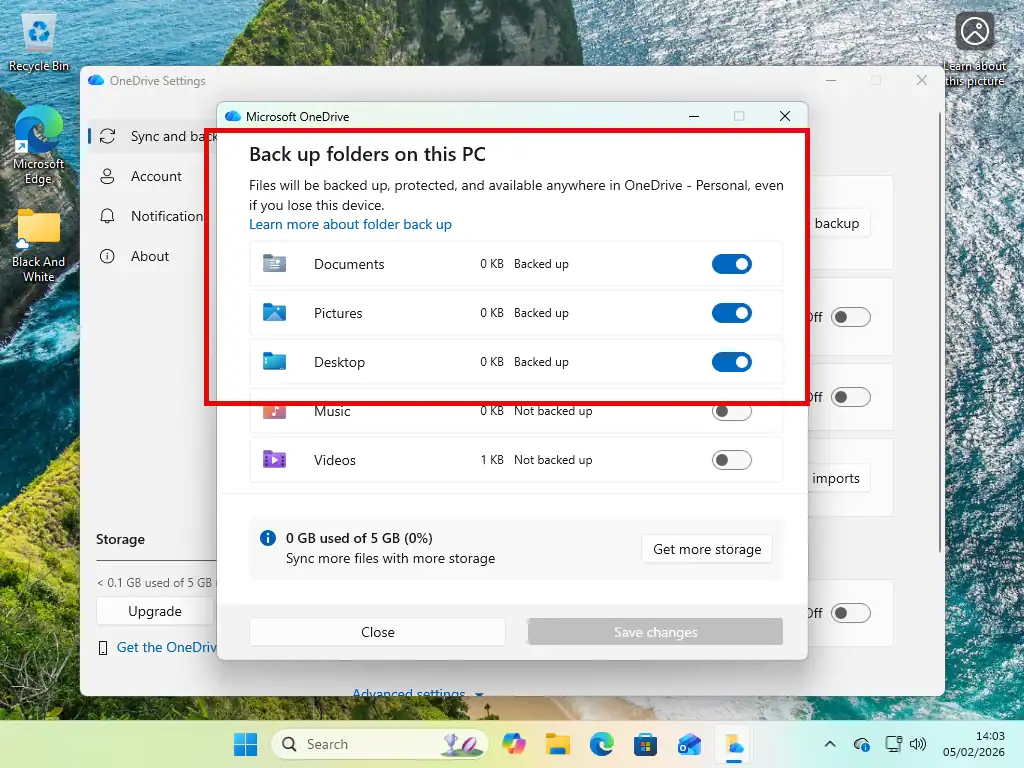Open the taskbar hidden icons chevron

click(830, 744)
